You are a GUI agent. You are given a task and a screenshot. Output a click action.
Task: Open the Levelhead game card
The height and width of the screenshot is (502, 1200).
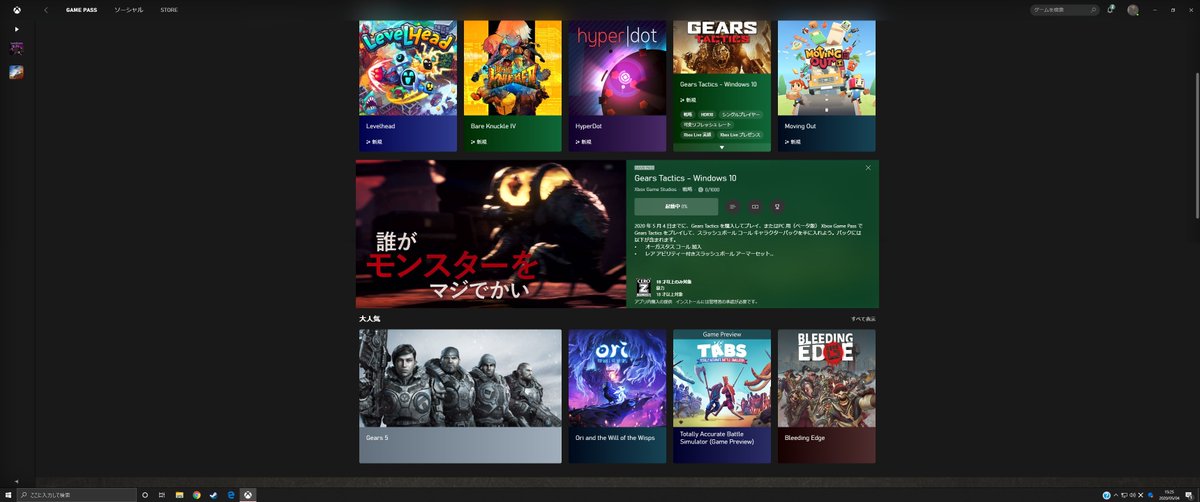408,86
